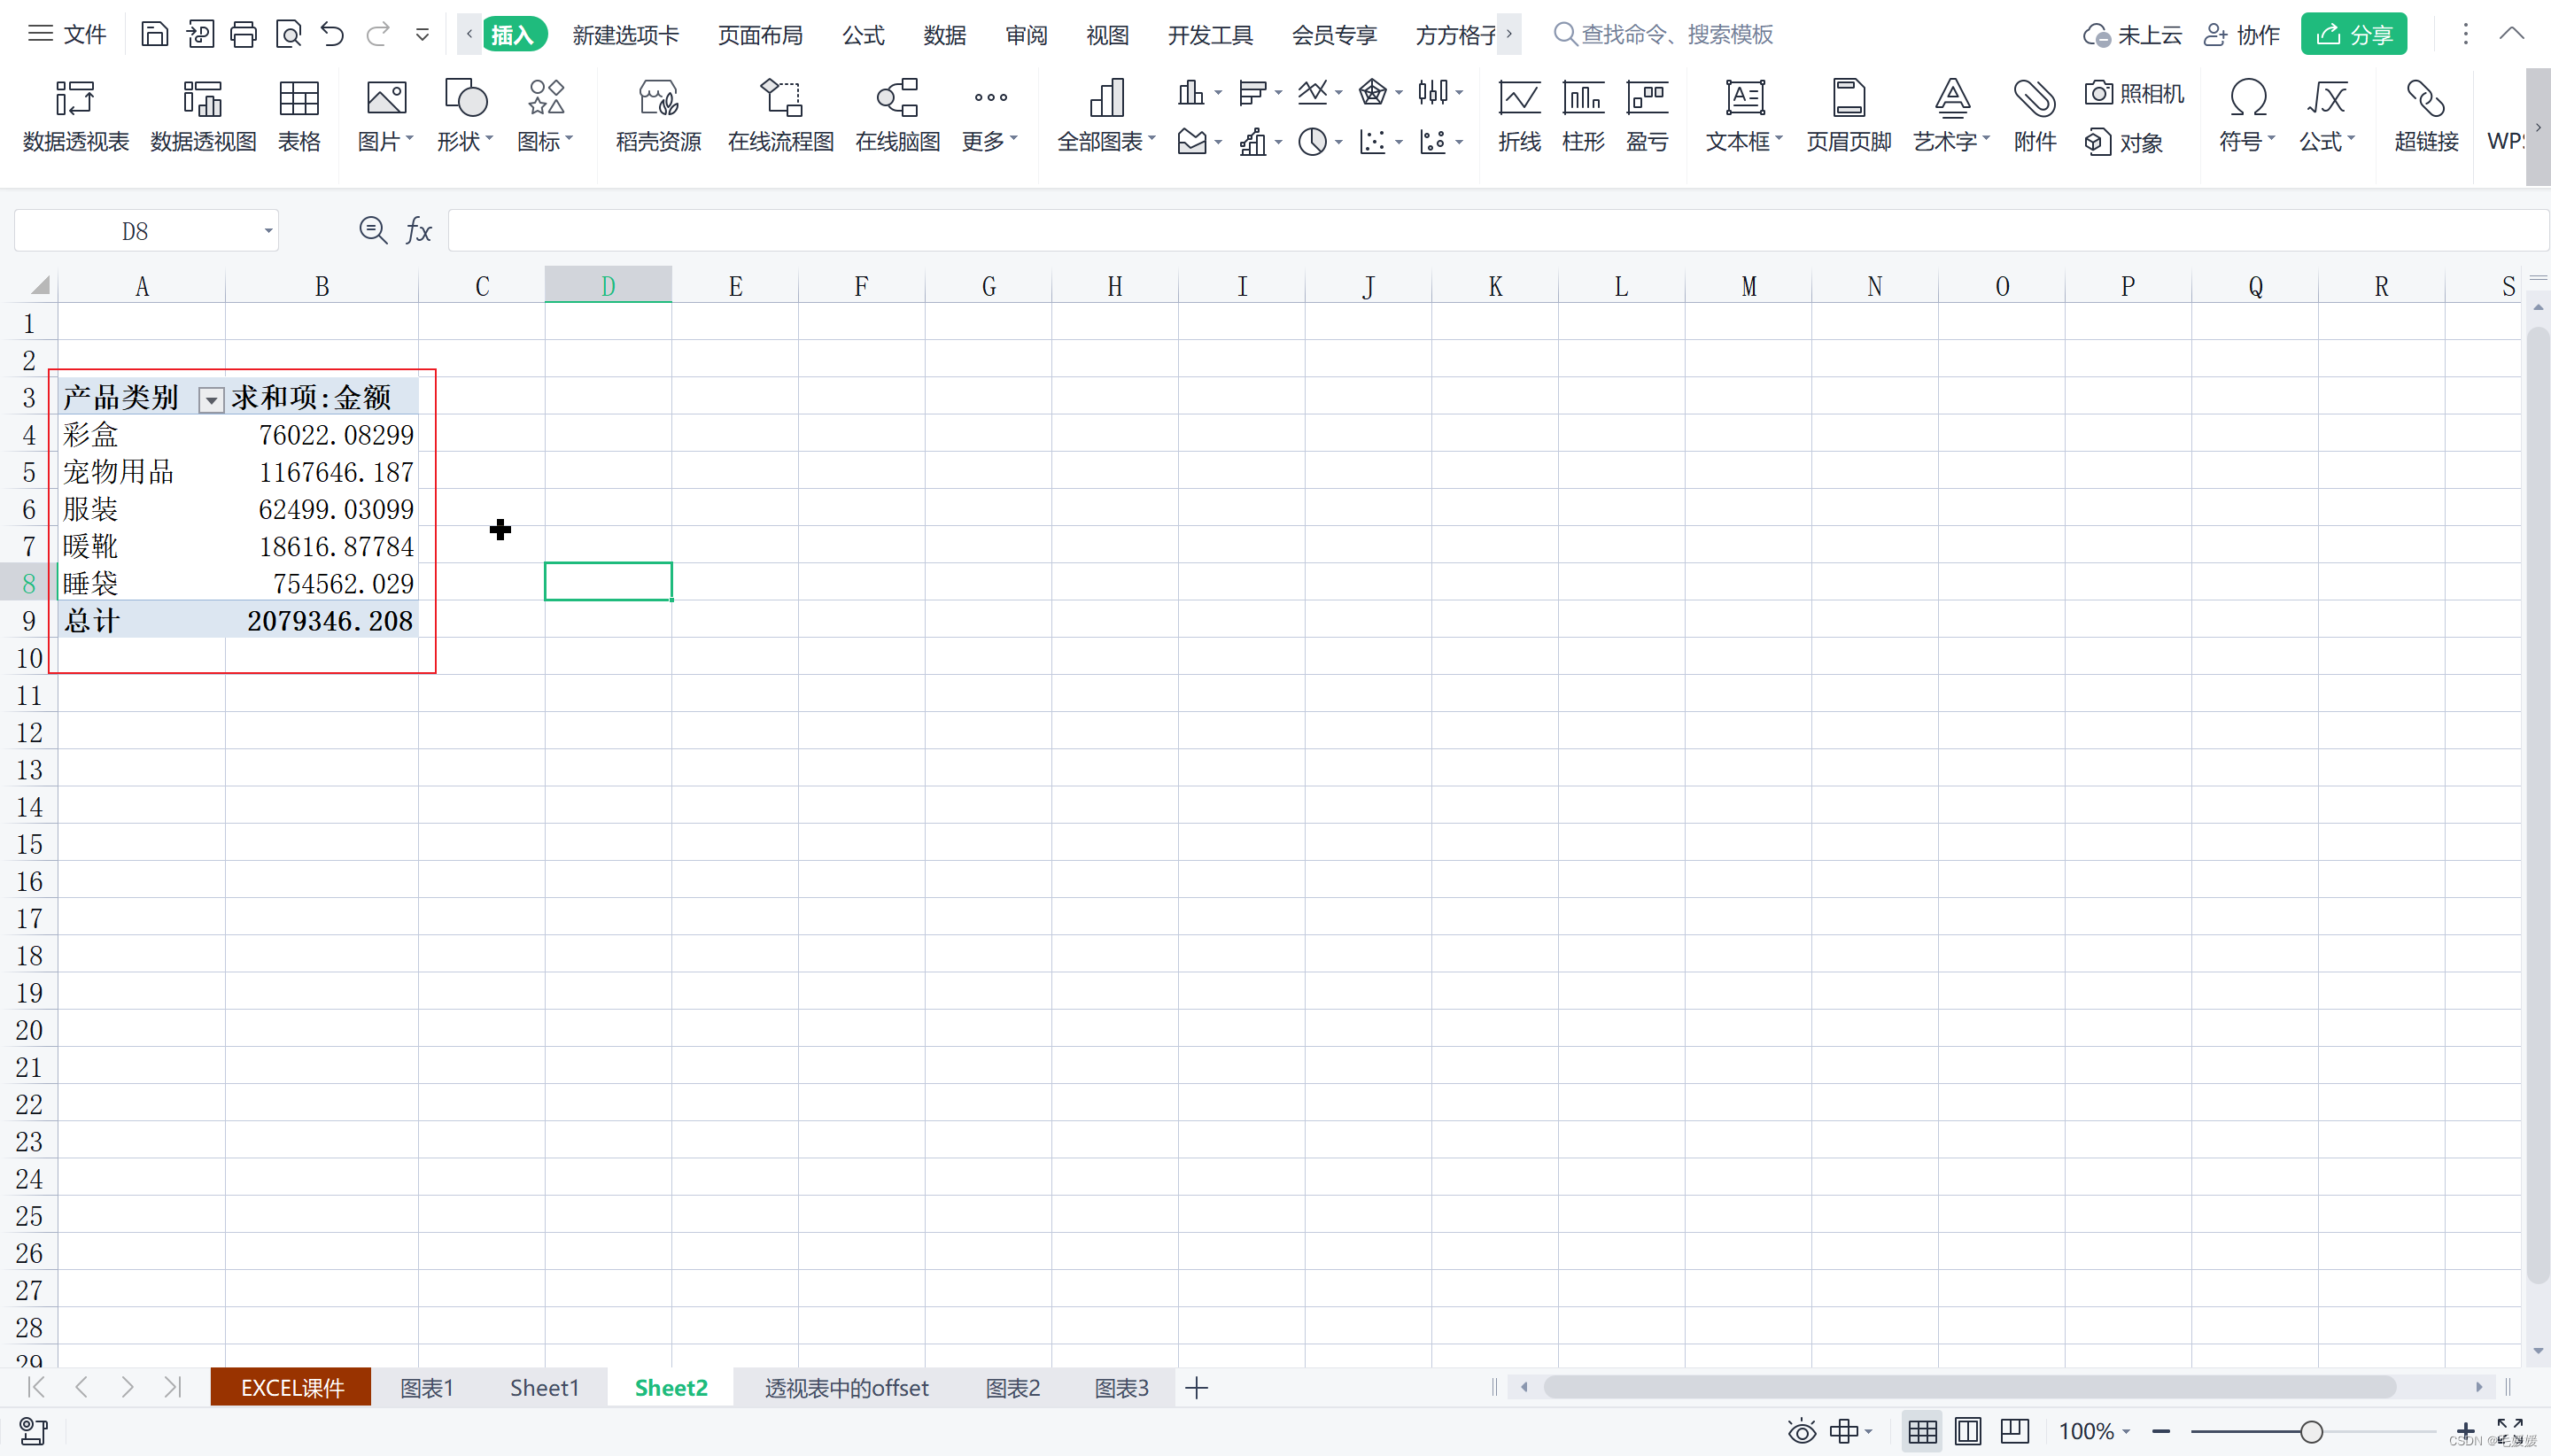Click the horizontal scrollbar
The height and width of the screenshot is (1456, 2551).
[1969, 1388]
